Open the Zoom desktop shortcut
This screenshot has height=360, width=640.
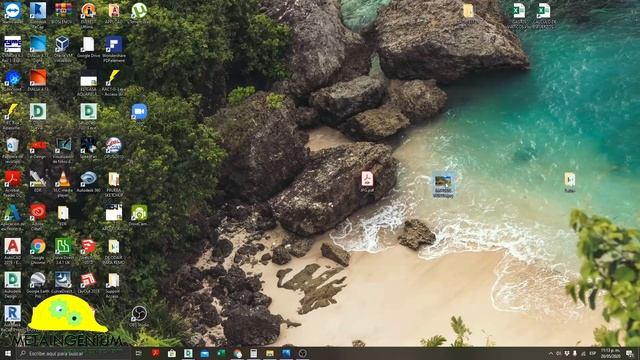pos(139,111)
